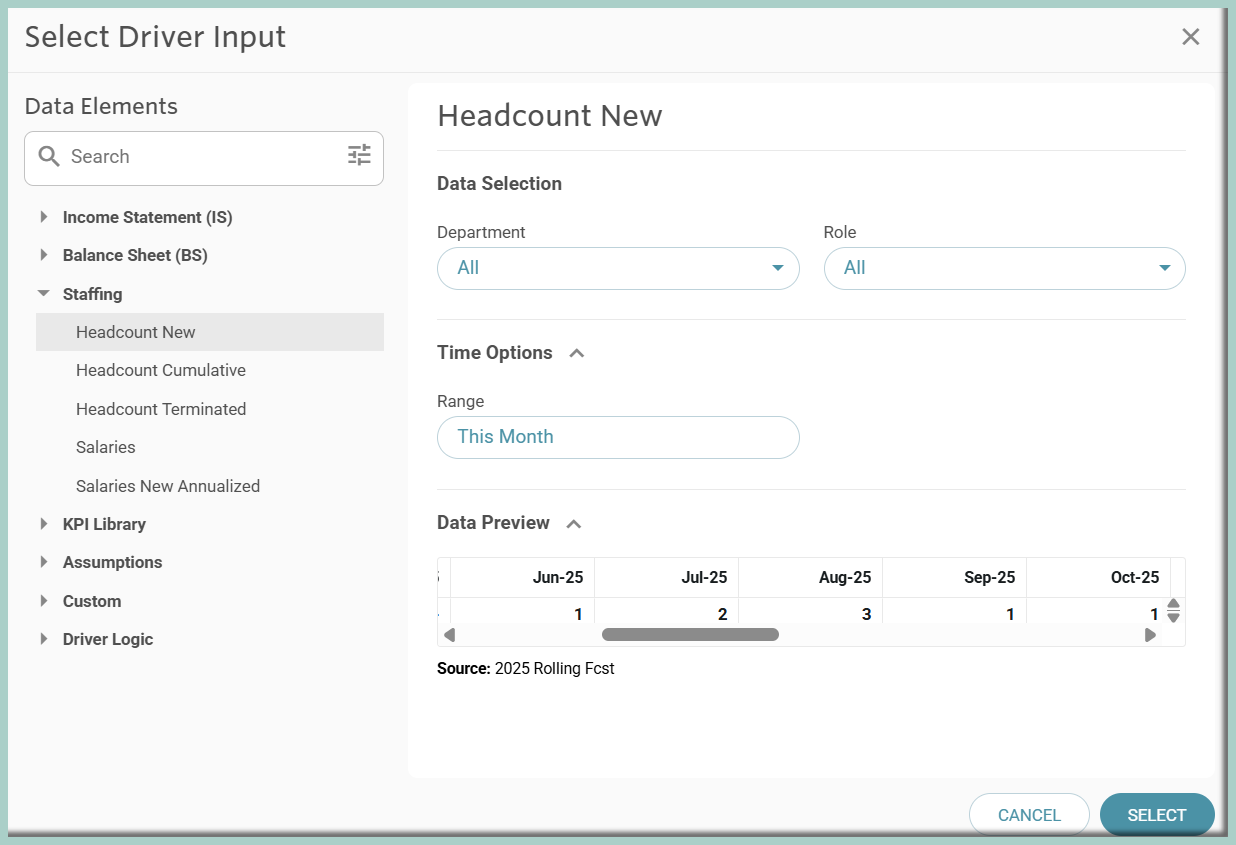
Task: Click the horizontal scrollbar thumb in preview
Action: (690, 634)
